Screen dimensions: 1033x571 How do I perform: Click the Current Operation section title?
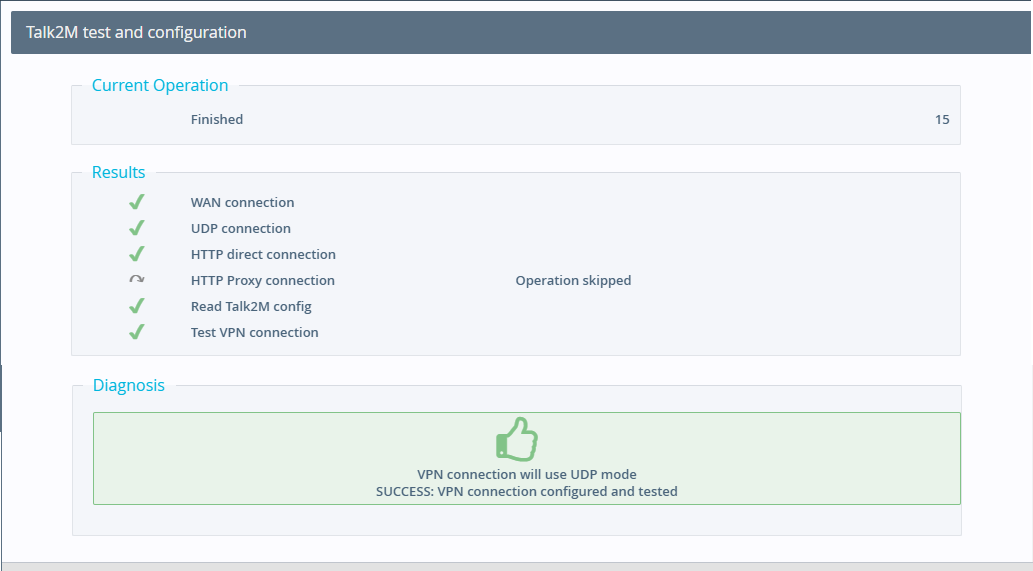point(160,85)
